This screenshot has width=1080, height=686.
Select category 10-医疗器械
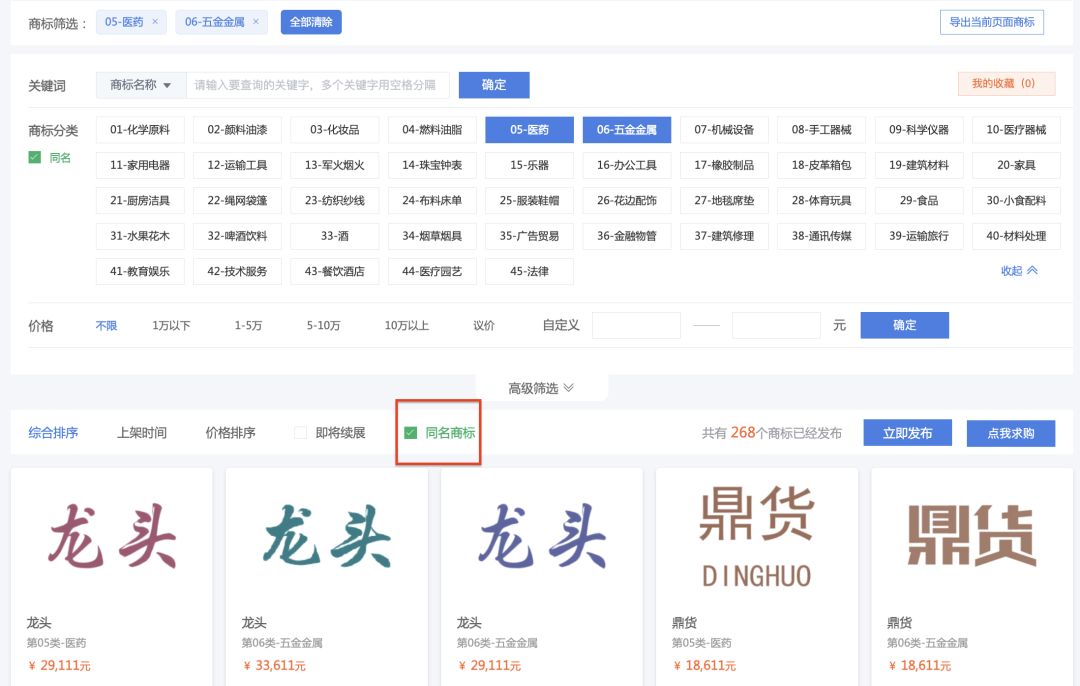coord(1016,129)
